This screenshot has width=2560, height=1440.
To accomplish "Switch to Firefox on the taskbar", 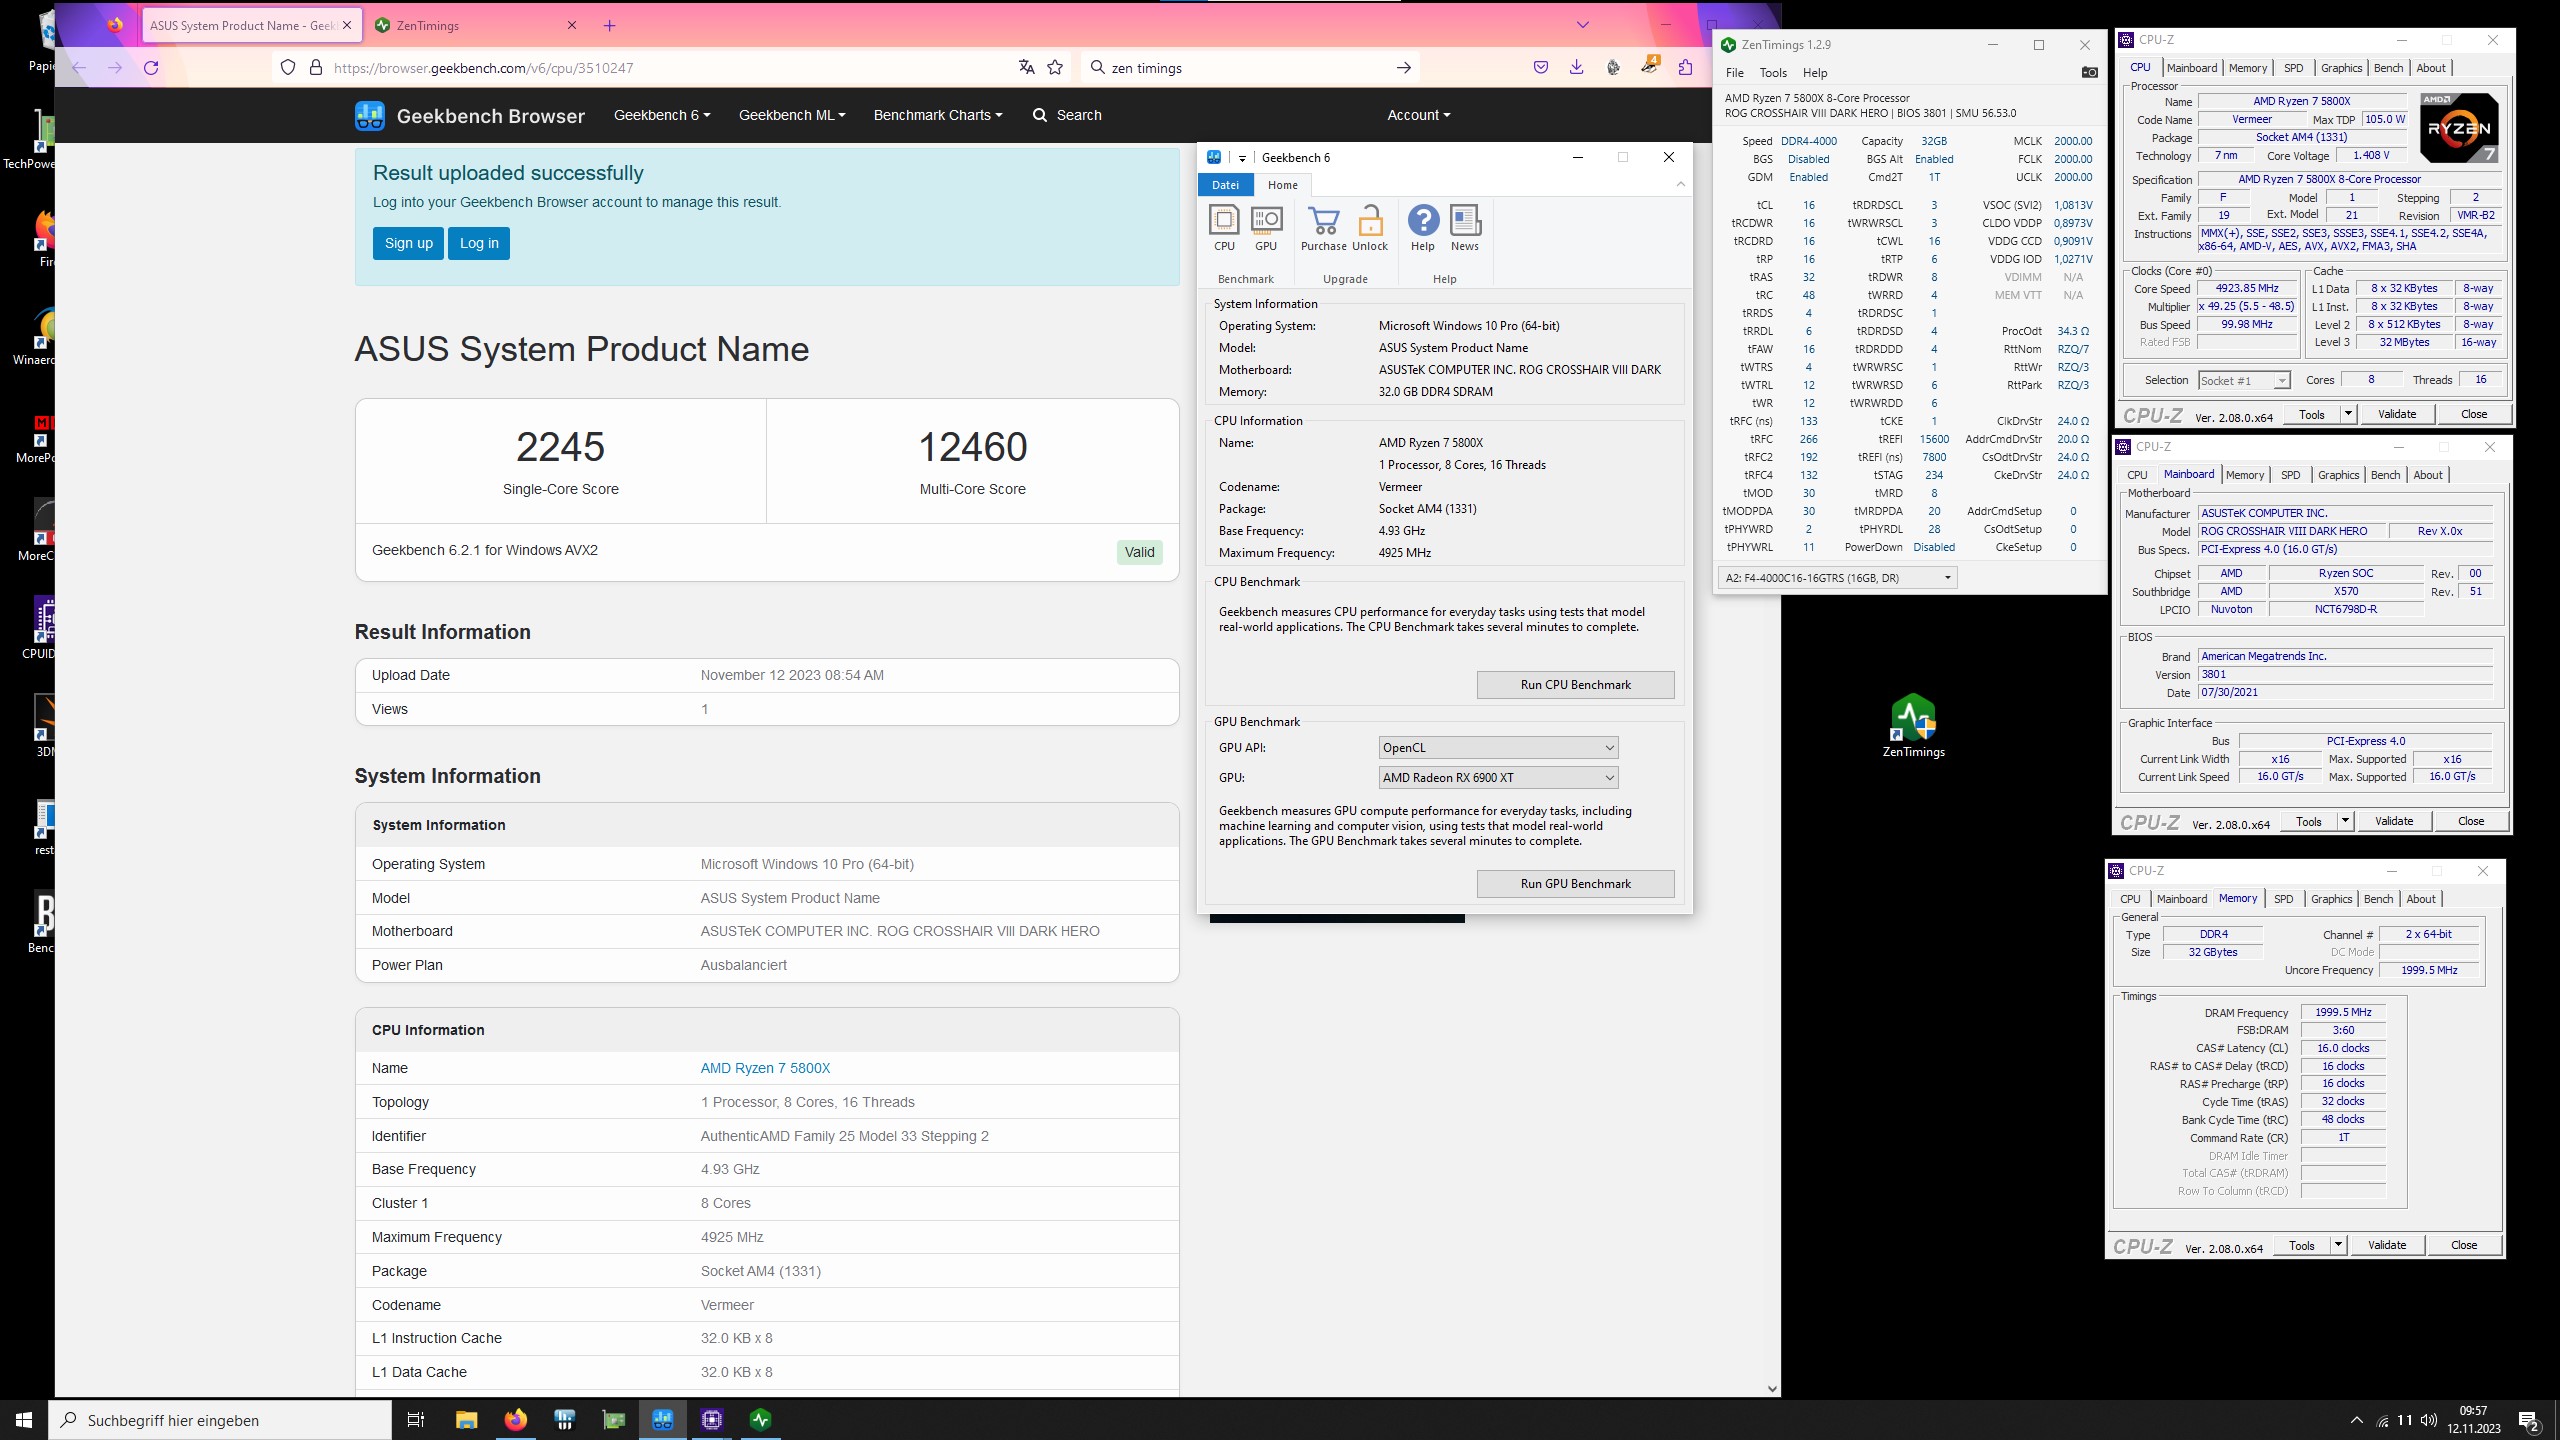I will (x=516, y=1420).
